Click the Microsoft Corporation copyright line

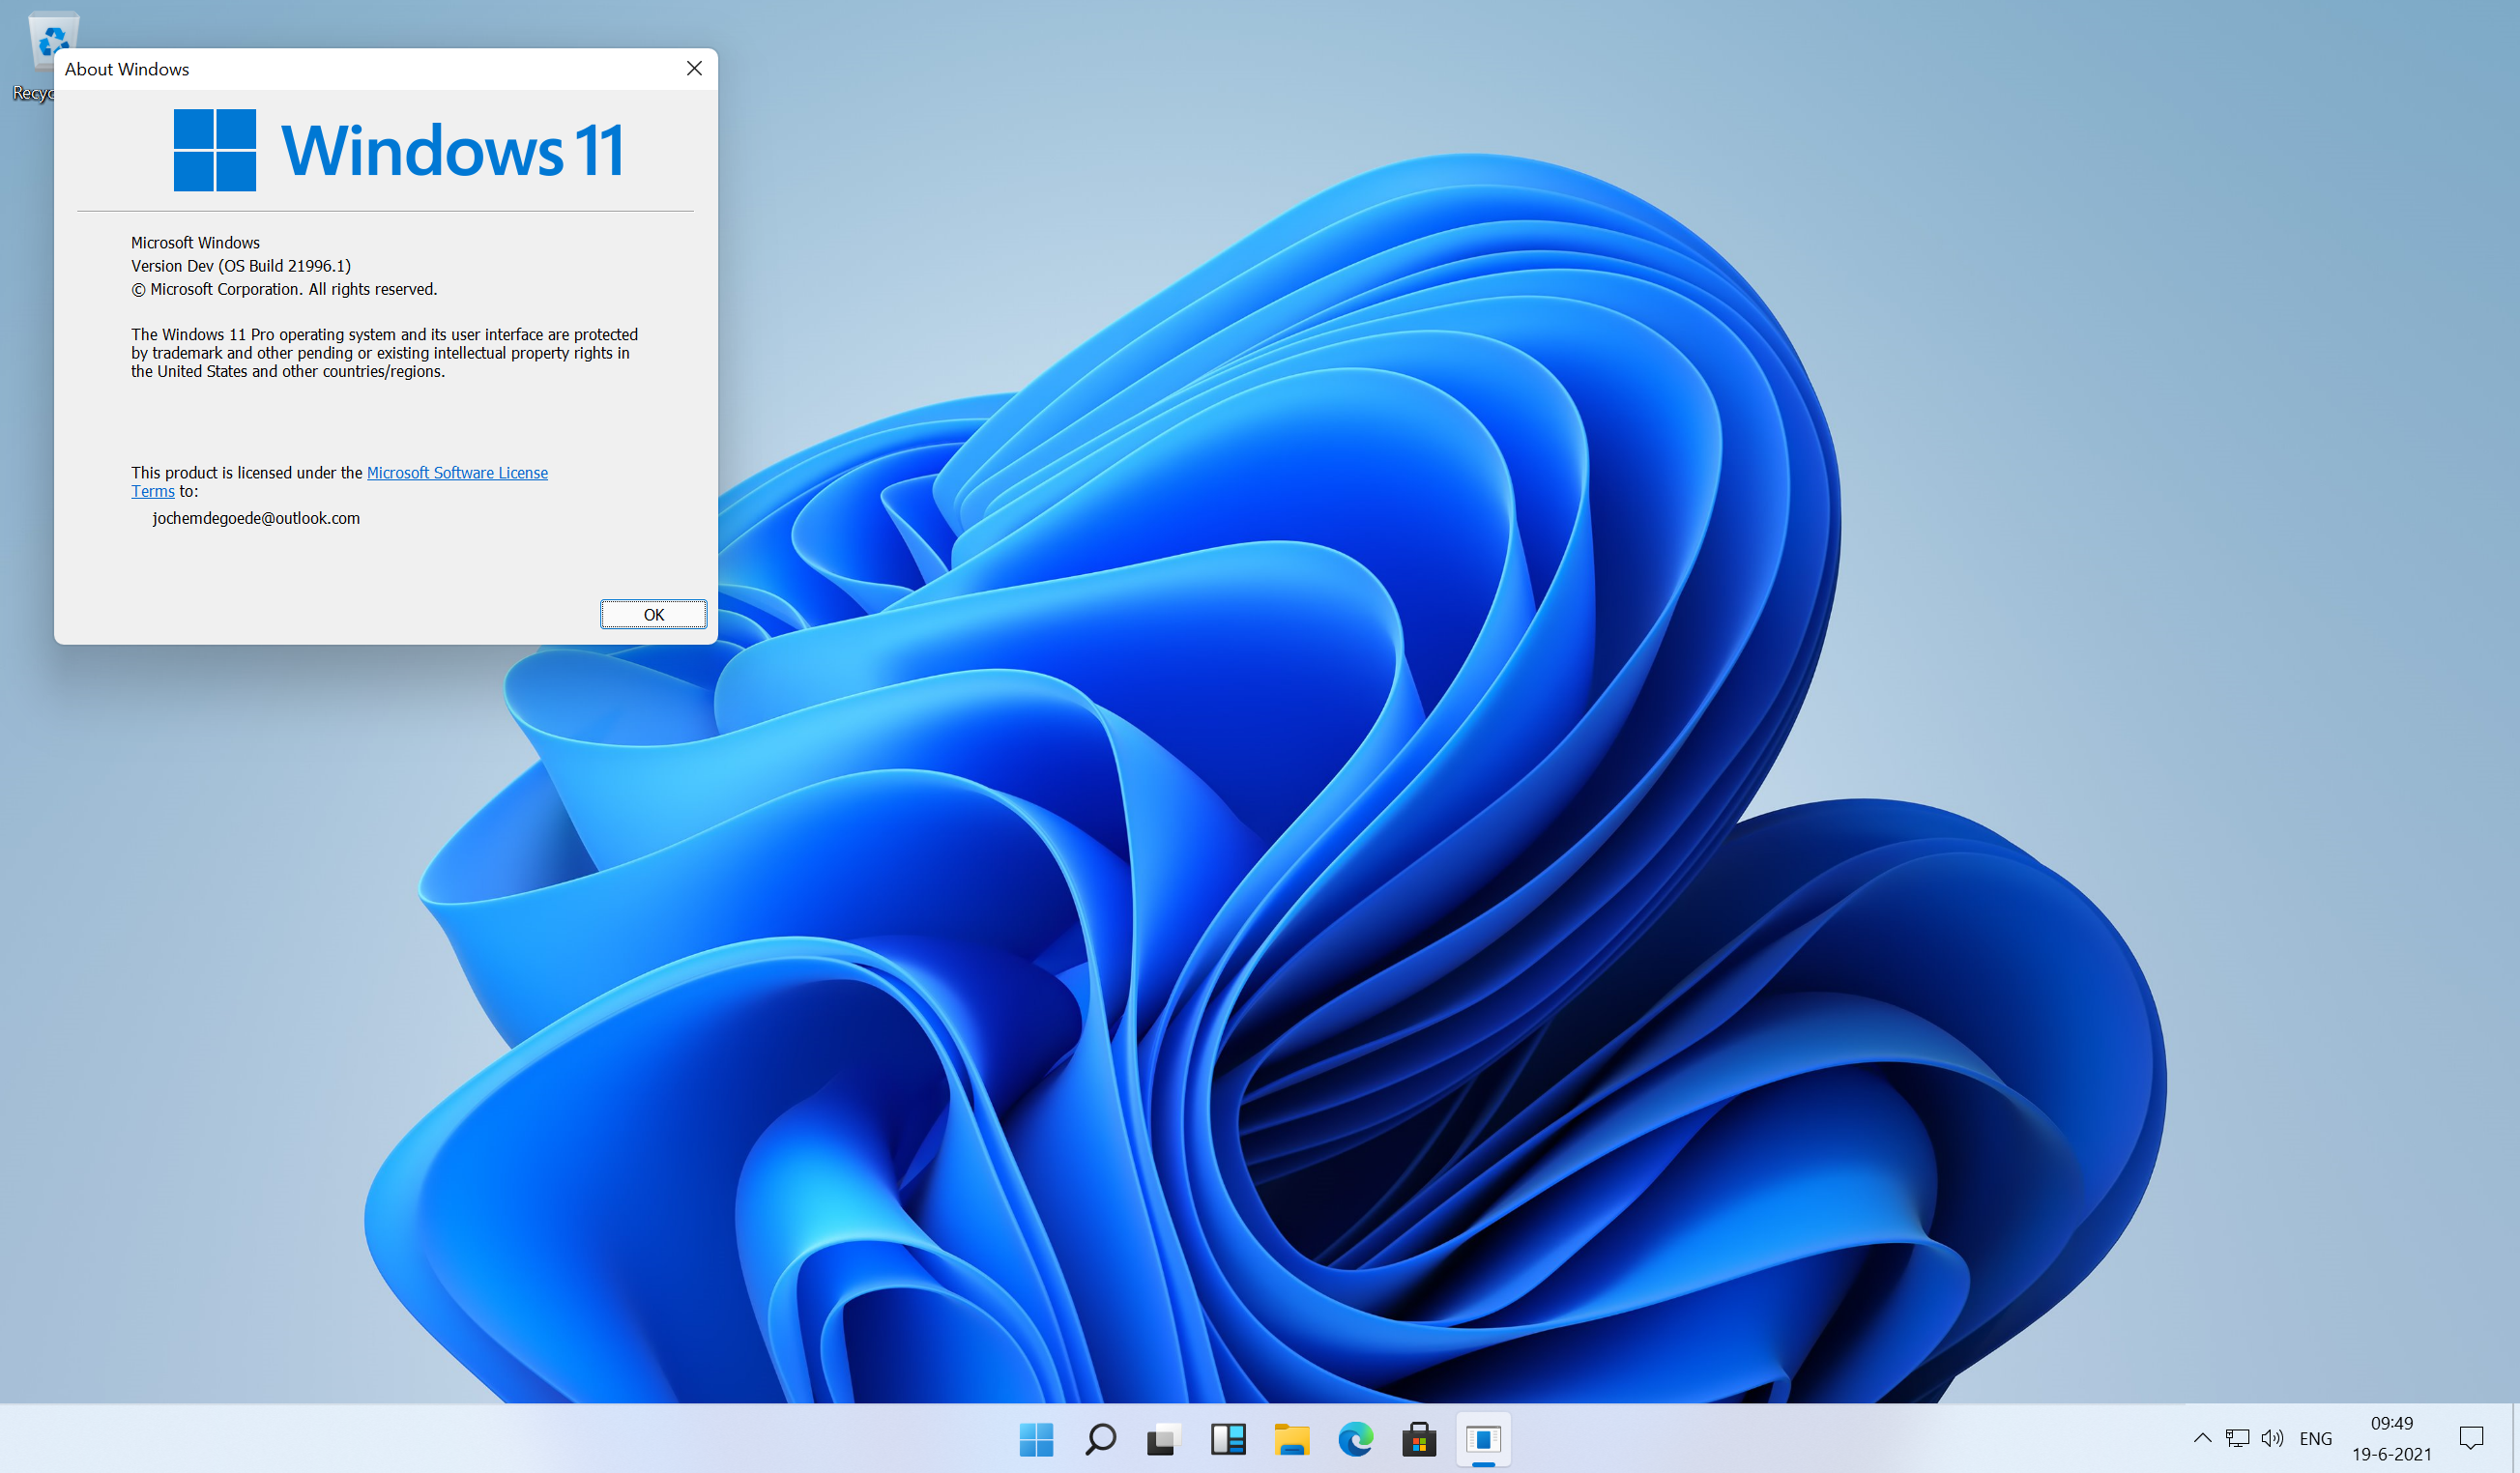[x=284, y=289]
